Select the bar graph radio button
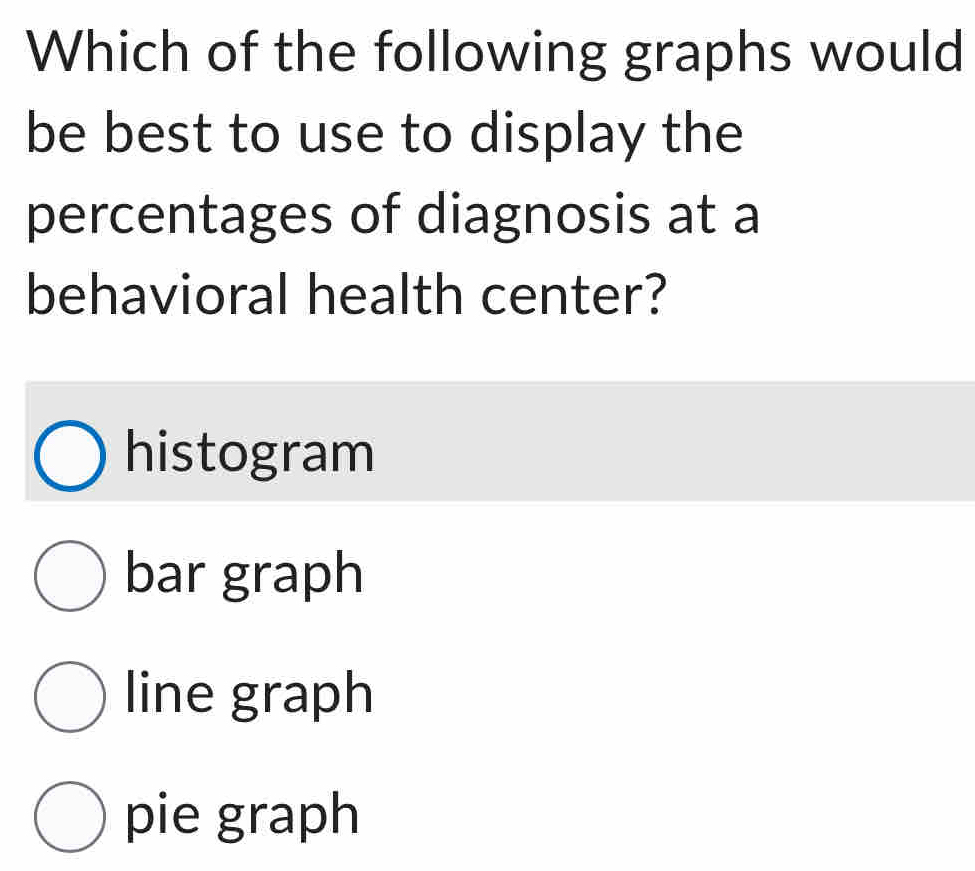This screenshot has width=975, height=871. (68, 575)
